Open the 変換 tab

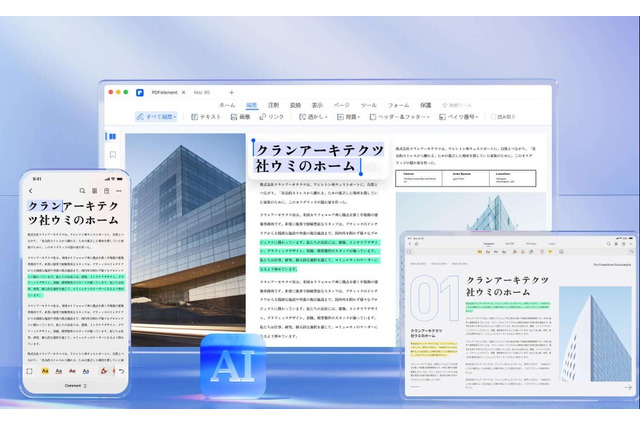[295, 105]
